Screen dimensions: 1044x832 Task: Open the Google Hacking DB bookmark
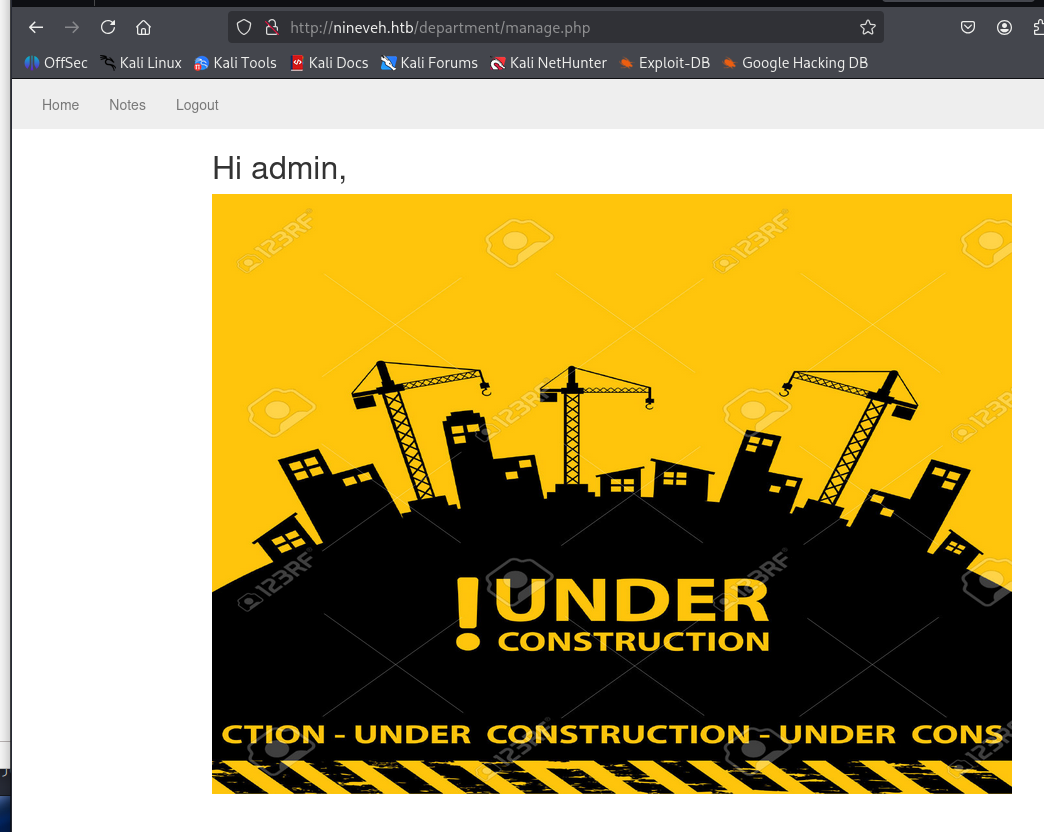795,63
